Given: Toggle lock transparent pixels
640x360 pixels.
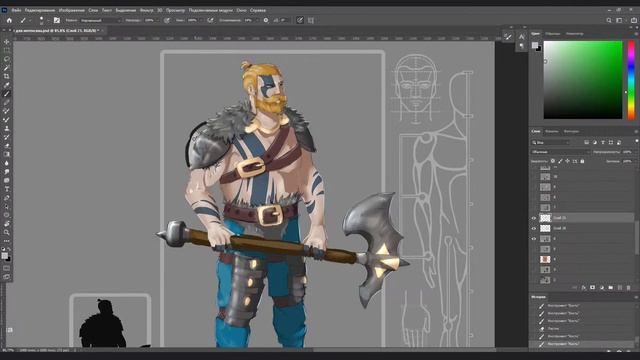Looking at the screenshot, I should point(553,161).
